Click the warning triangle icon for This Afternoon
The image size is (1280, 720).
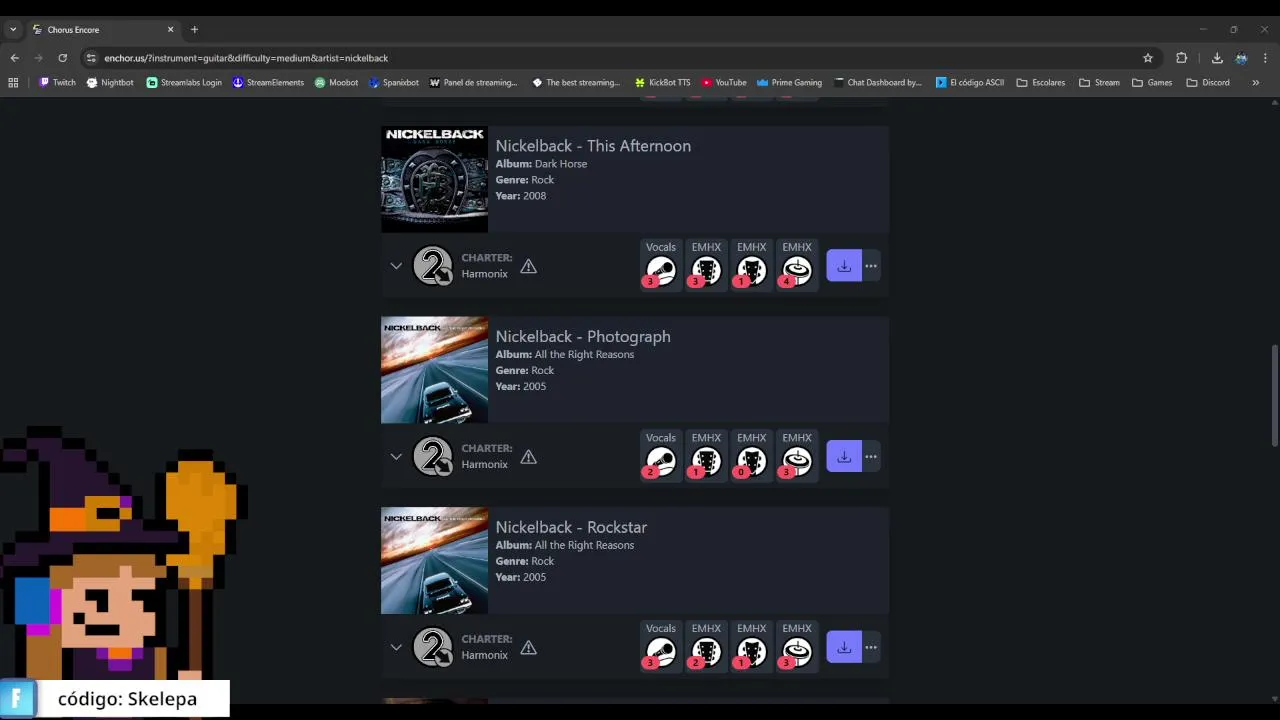click(x=528, y=266)
